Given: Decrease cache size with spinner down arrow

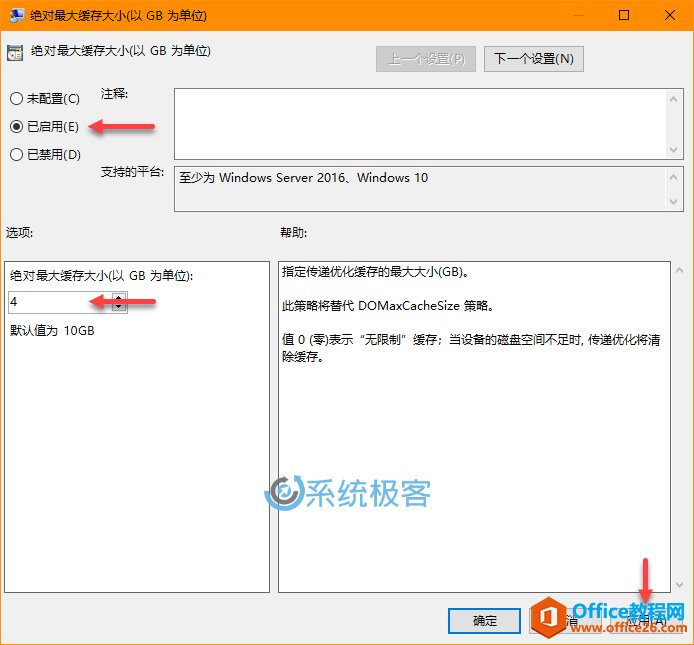Looking at the screenshot, I should point(119,307).
